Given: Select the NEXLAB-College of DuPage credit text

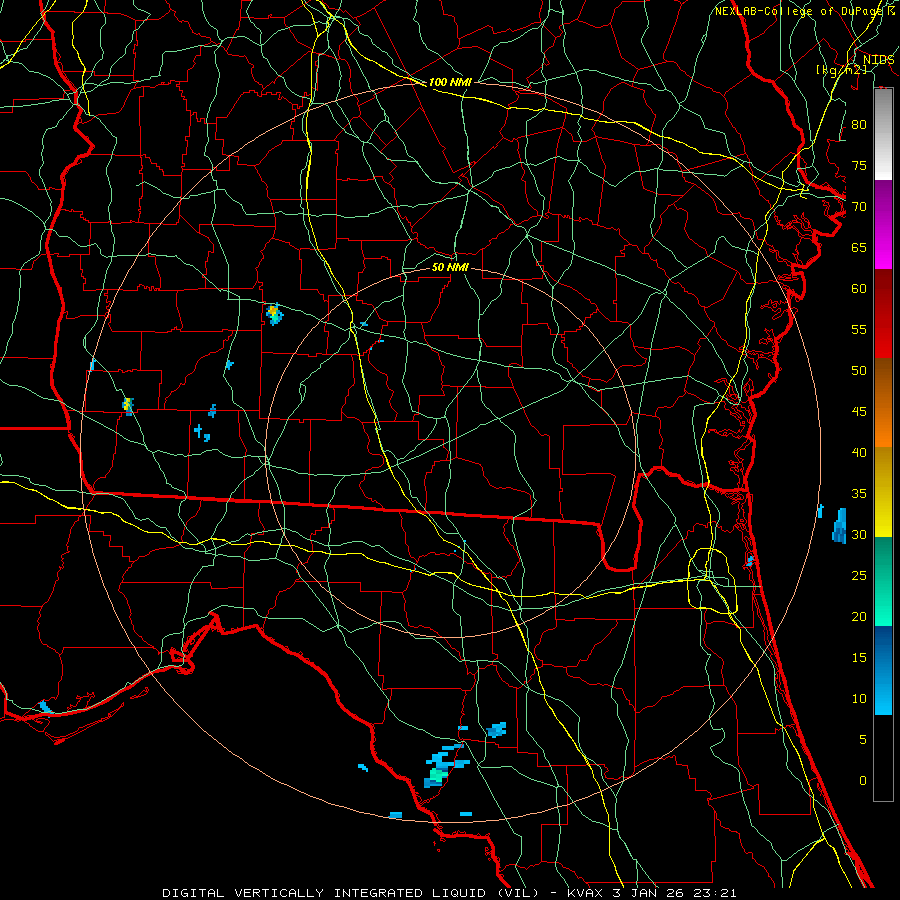Looking at the screenshot, I should 798,11.
